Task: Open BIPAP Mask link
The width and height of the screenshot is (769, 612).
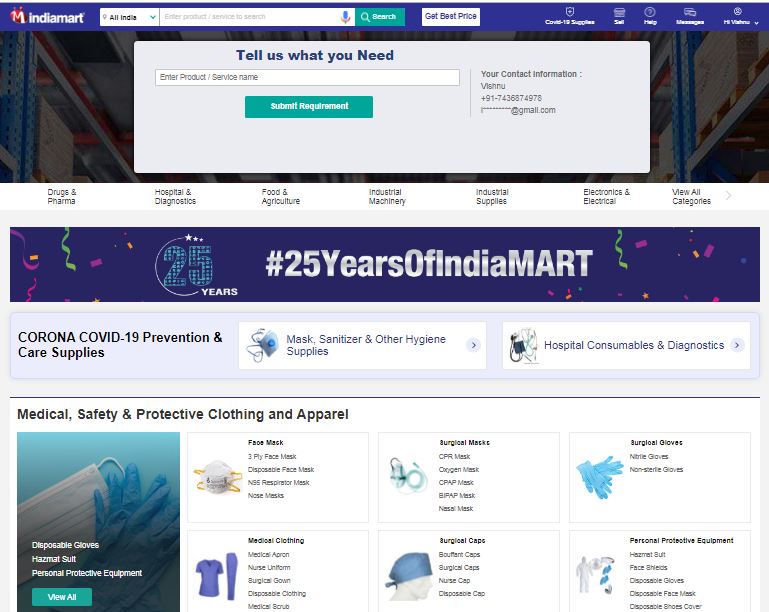Action: (x=457, y=496)
